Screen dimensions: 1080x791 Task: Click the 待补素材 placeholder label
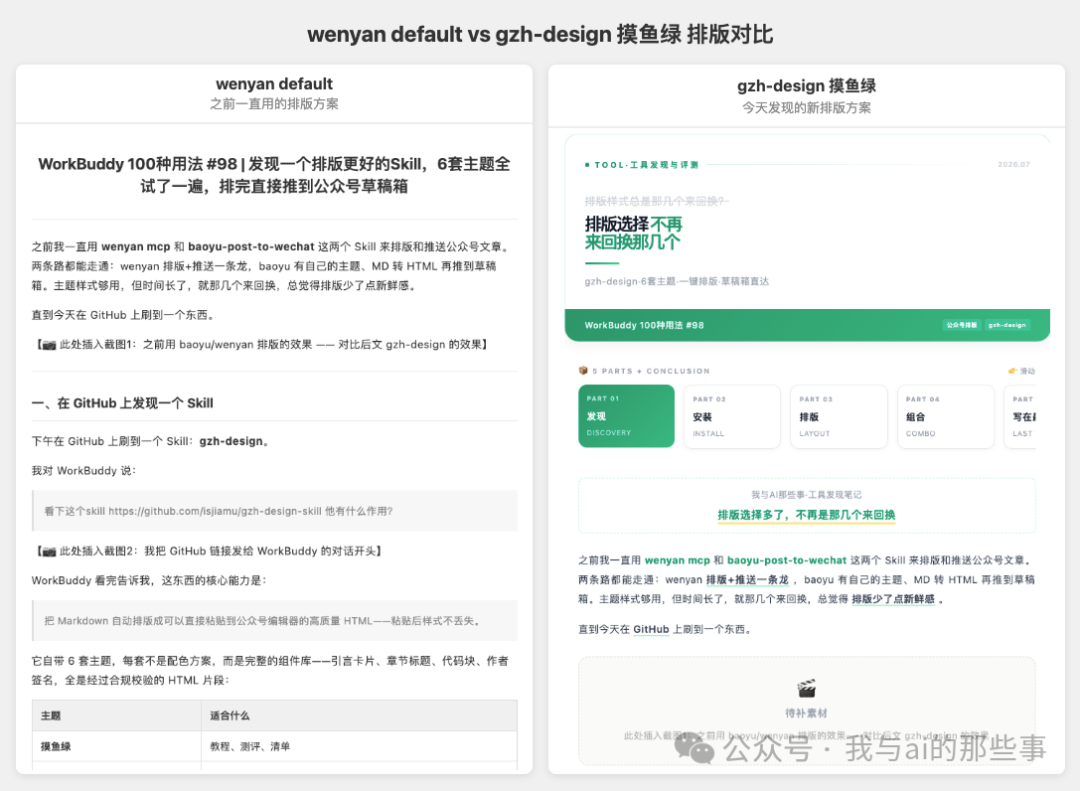(x=807, y=713)
